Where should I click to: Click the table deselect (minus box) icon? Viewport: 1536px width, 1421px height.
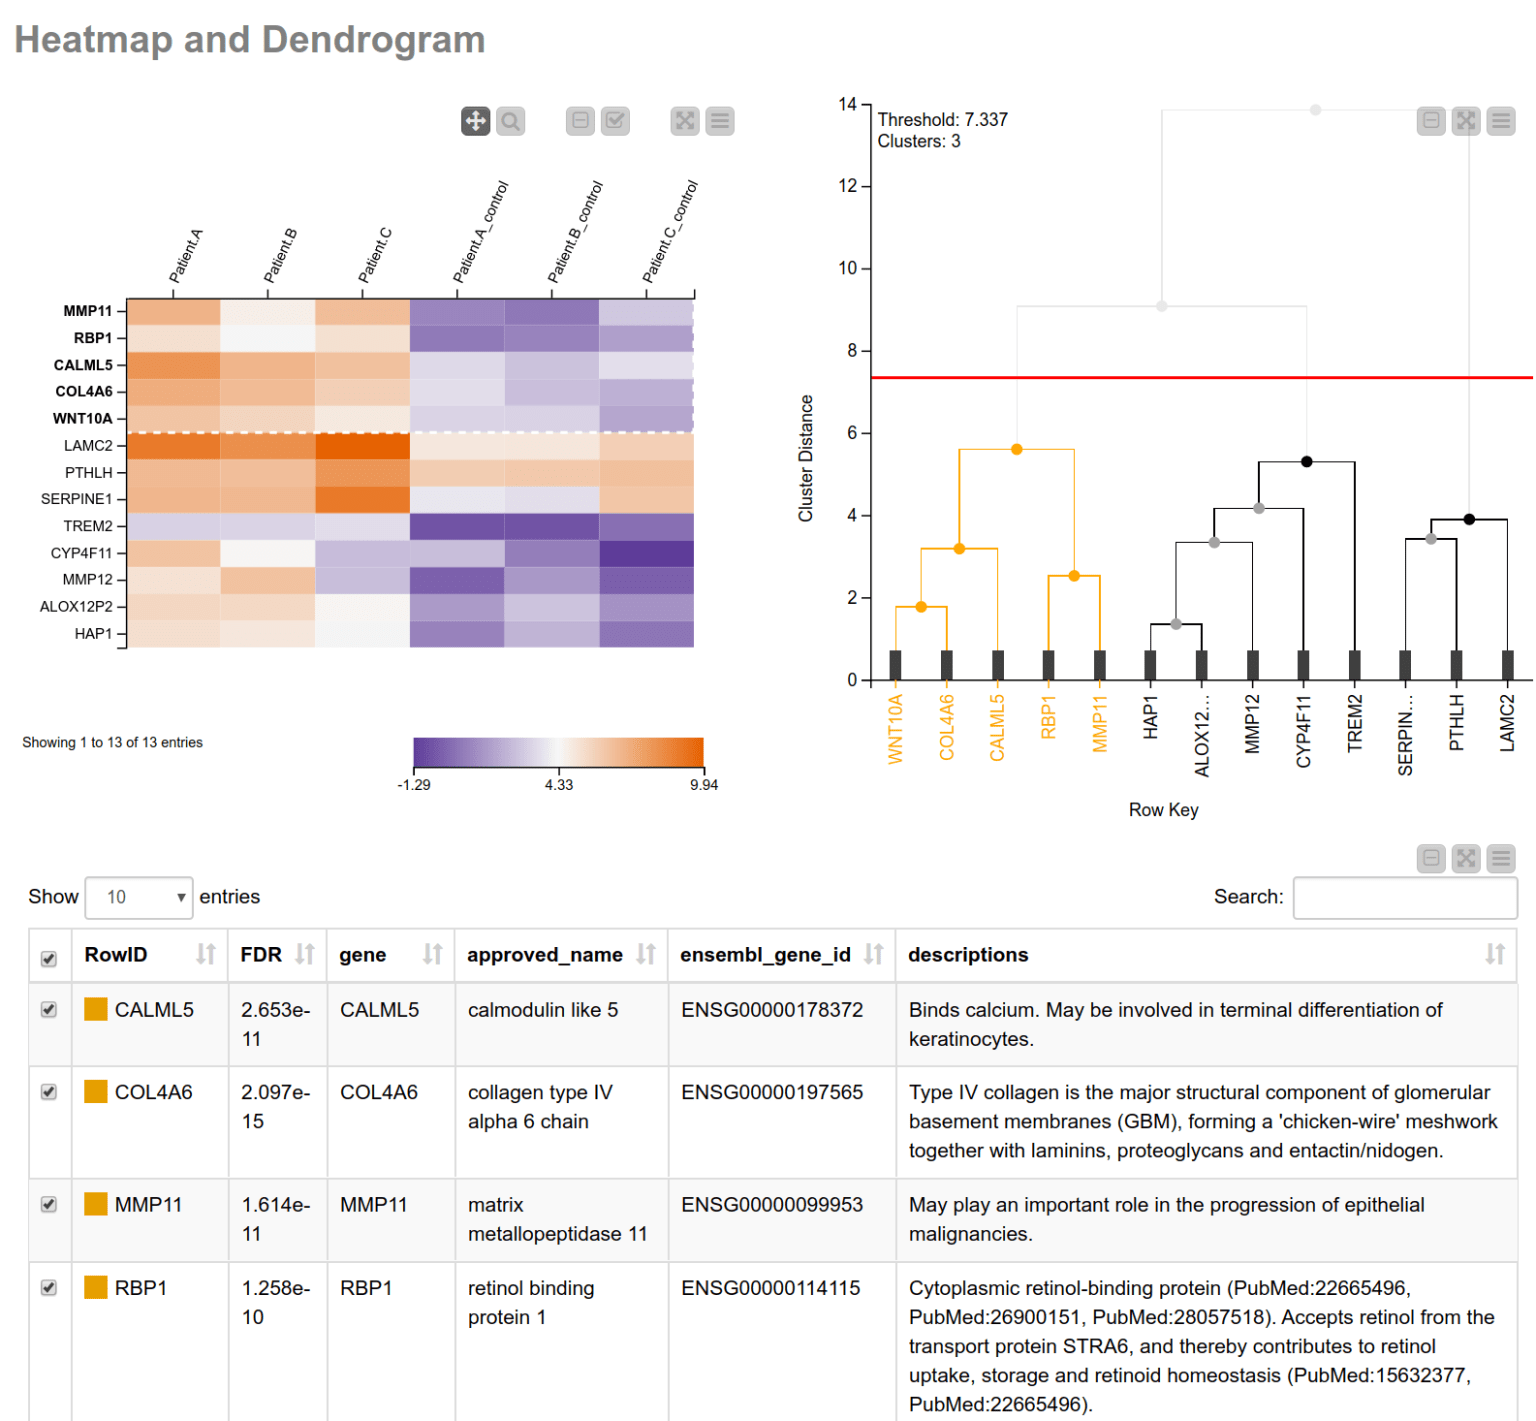tap(1431, 858)
